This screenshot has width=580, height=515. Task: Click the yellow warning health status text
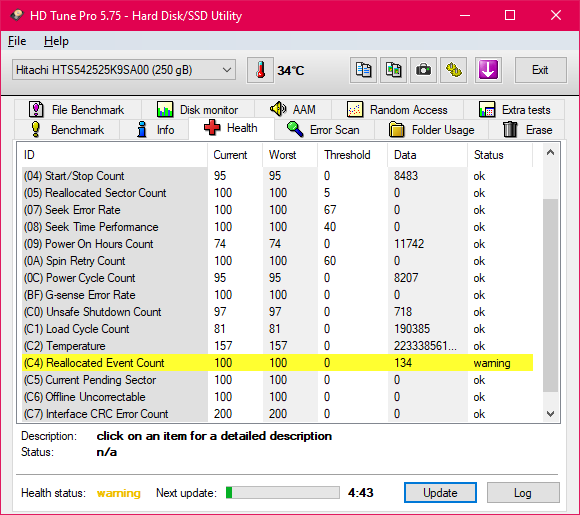[119, 493]
